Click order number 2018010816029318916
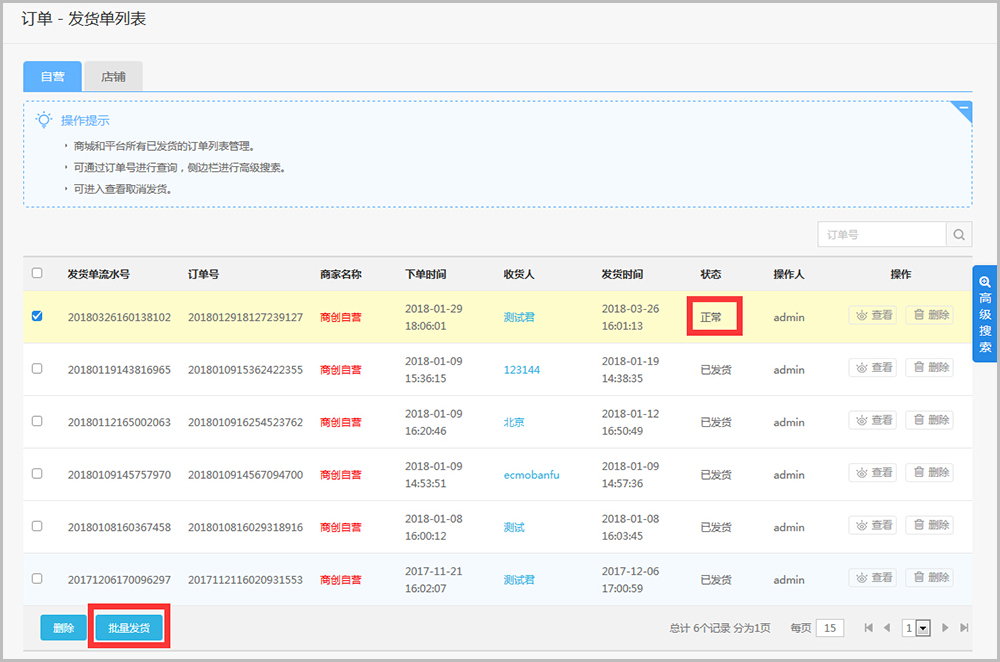The height and width of the screenshot is (662, 1000). pyautogui.click(x=246, y=527)
